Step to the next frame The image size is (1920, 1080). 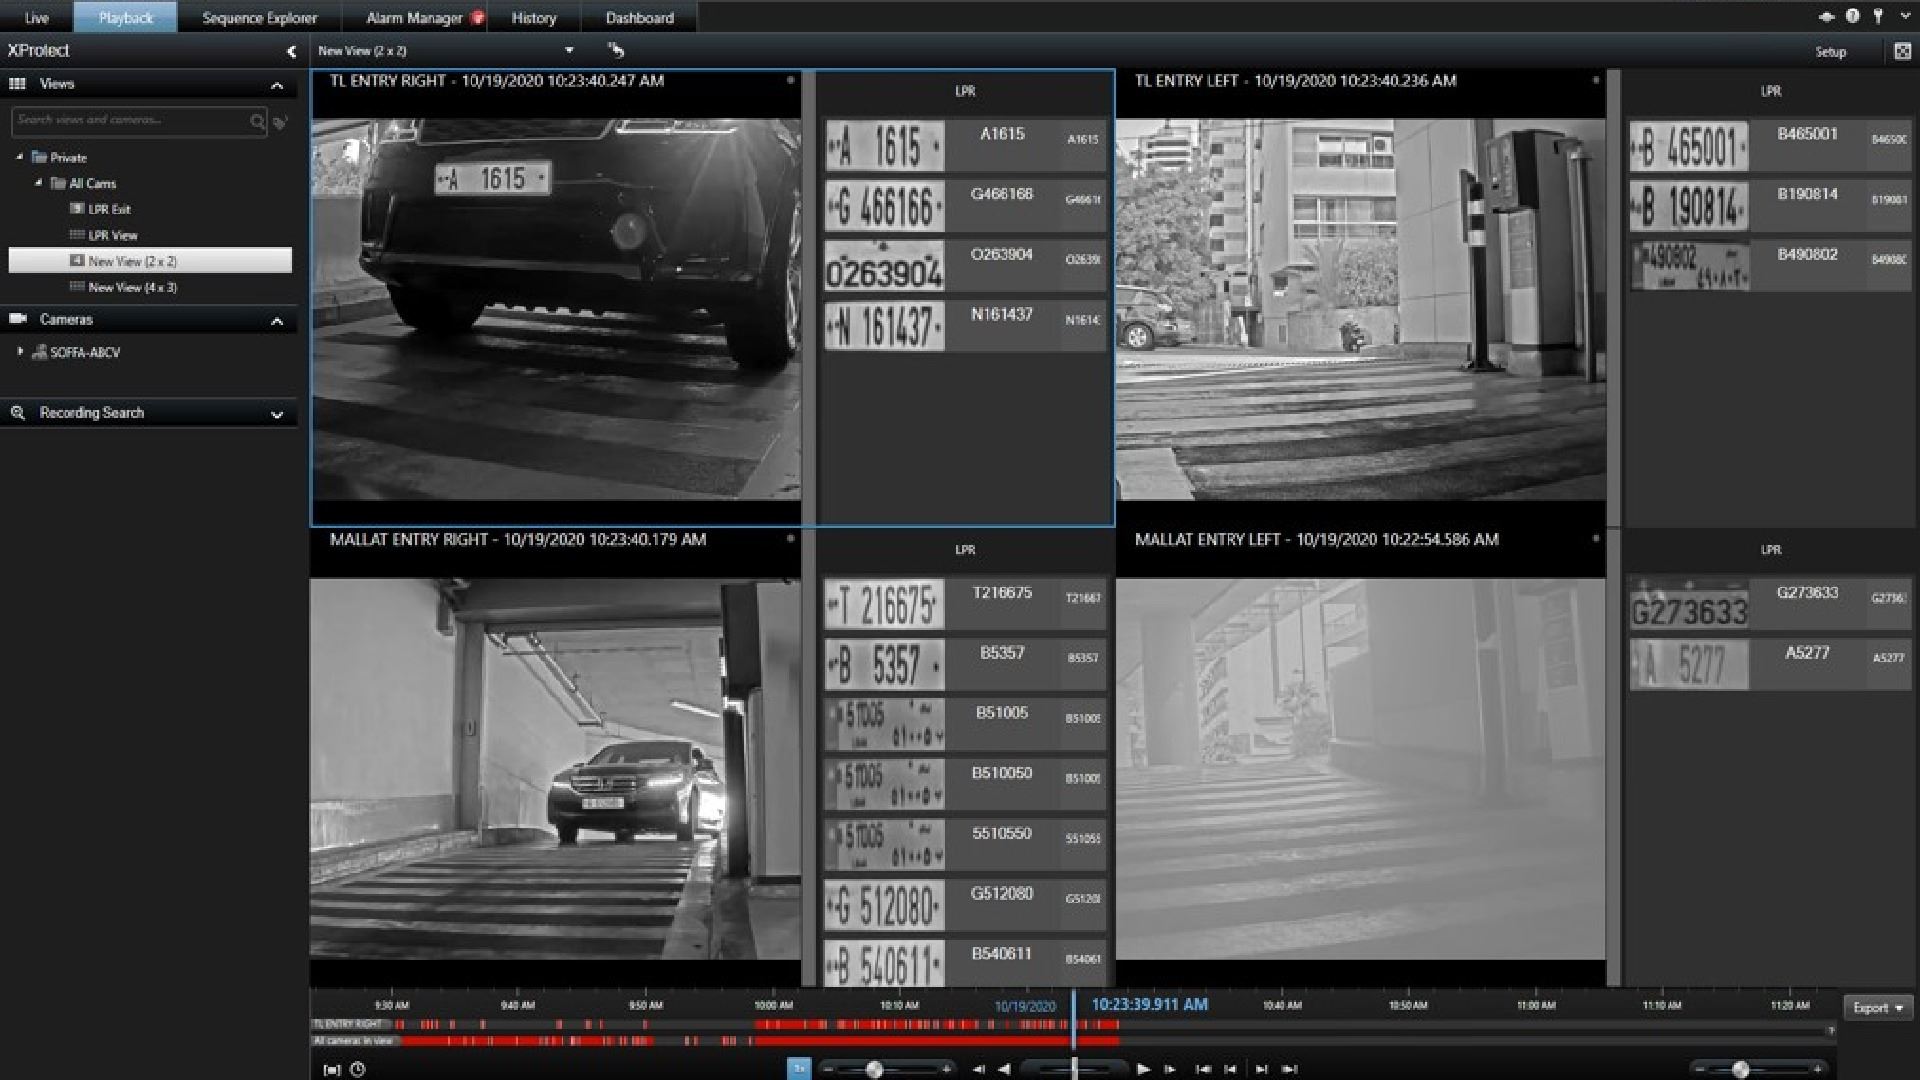point(1170,1069)
